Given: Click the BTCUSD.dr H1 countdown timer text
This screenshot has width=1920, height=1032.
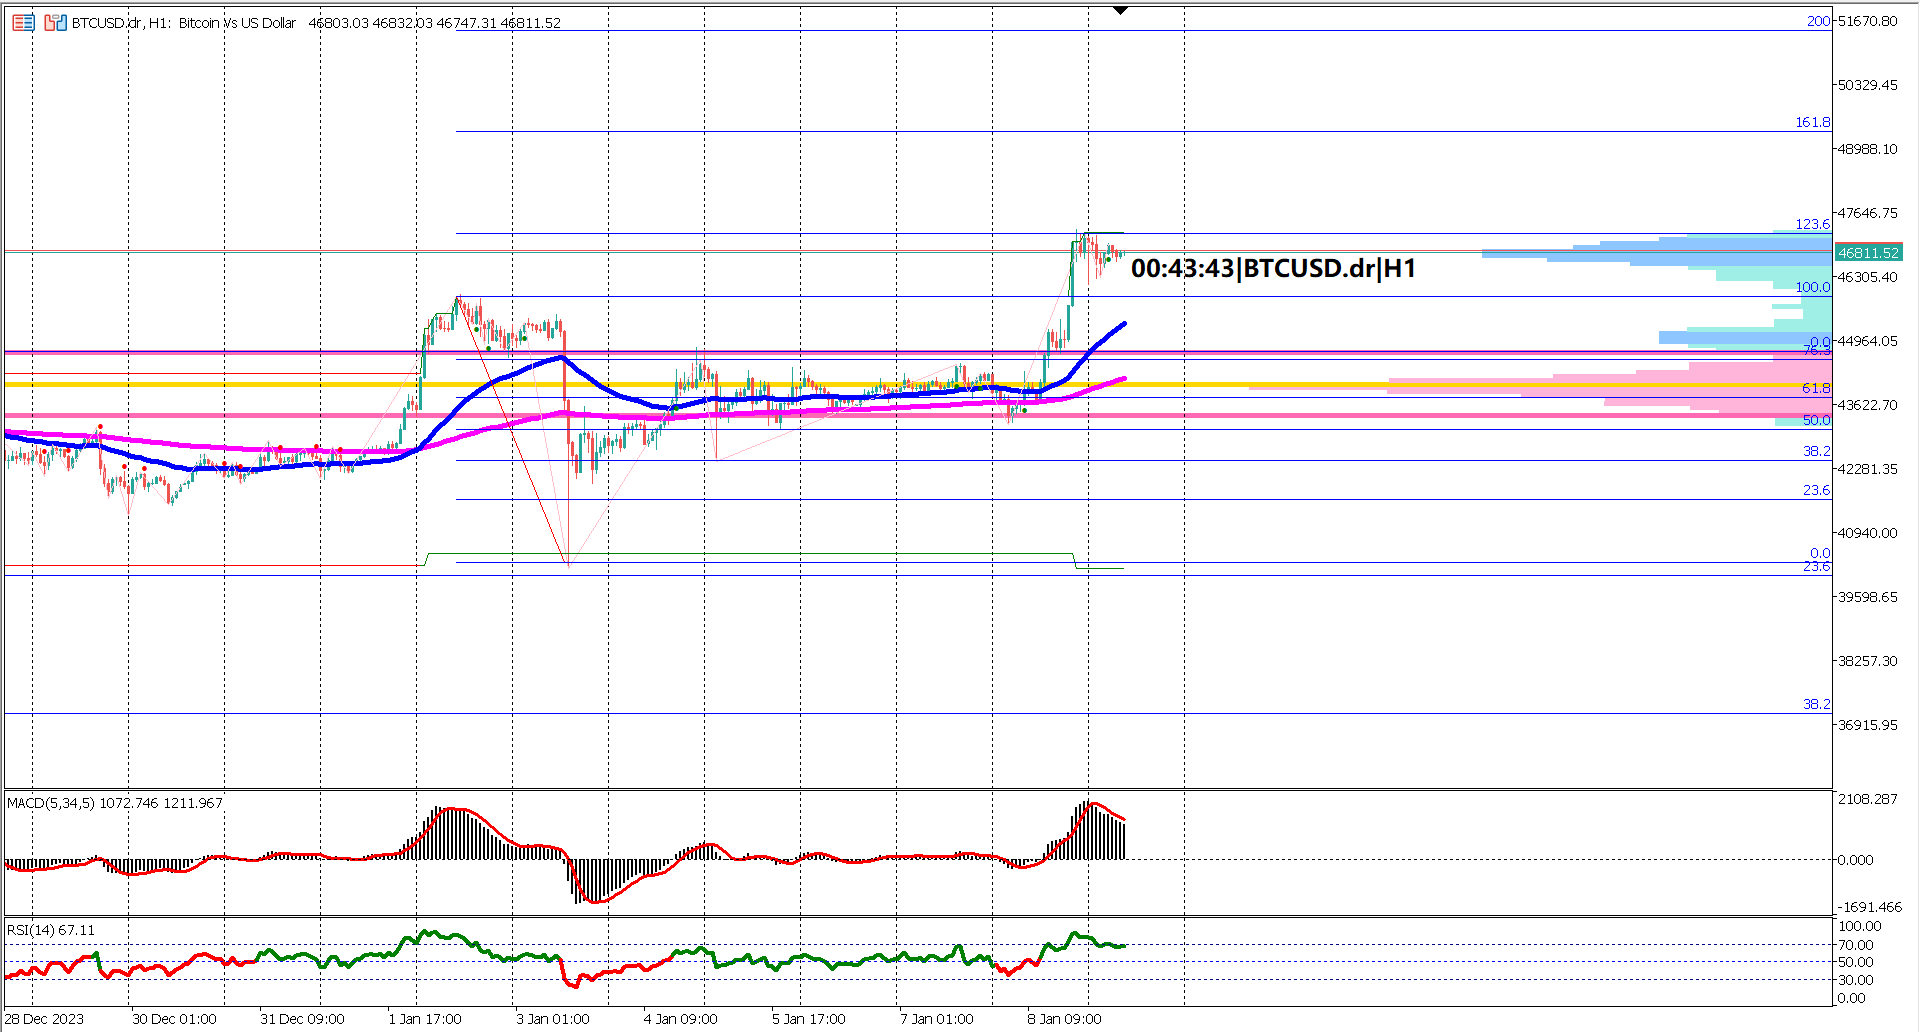Looking at the screenshot, I should pyautogui.click(x=1272, y=268).
